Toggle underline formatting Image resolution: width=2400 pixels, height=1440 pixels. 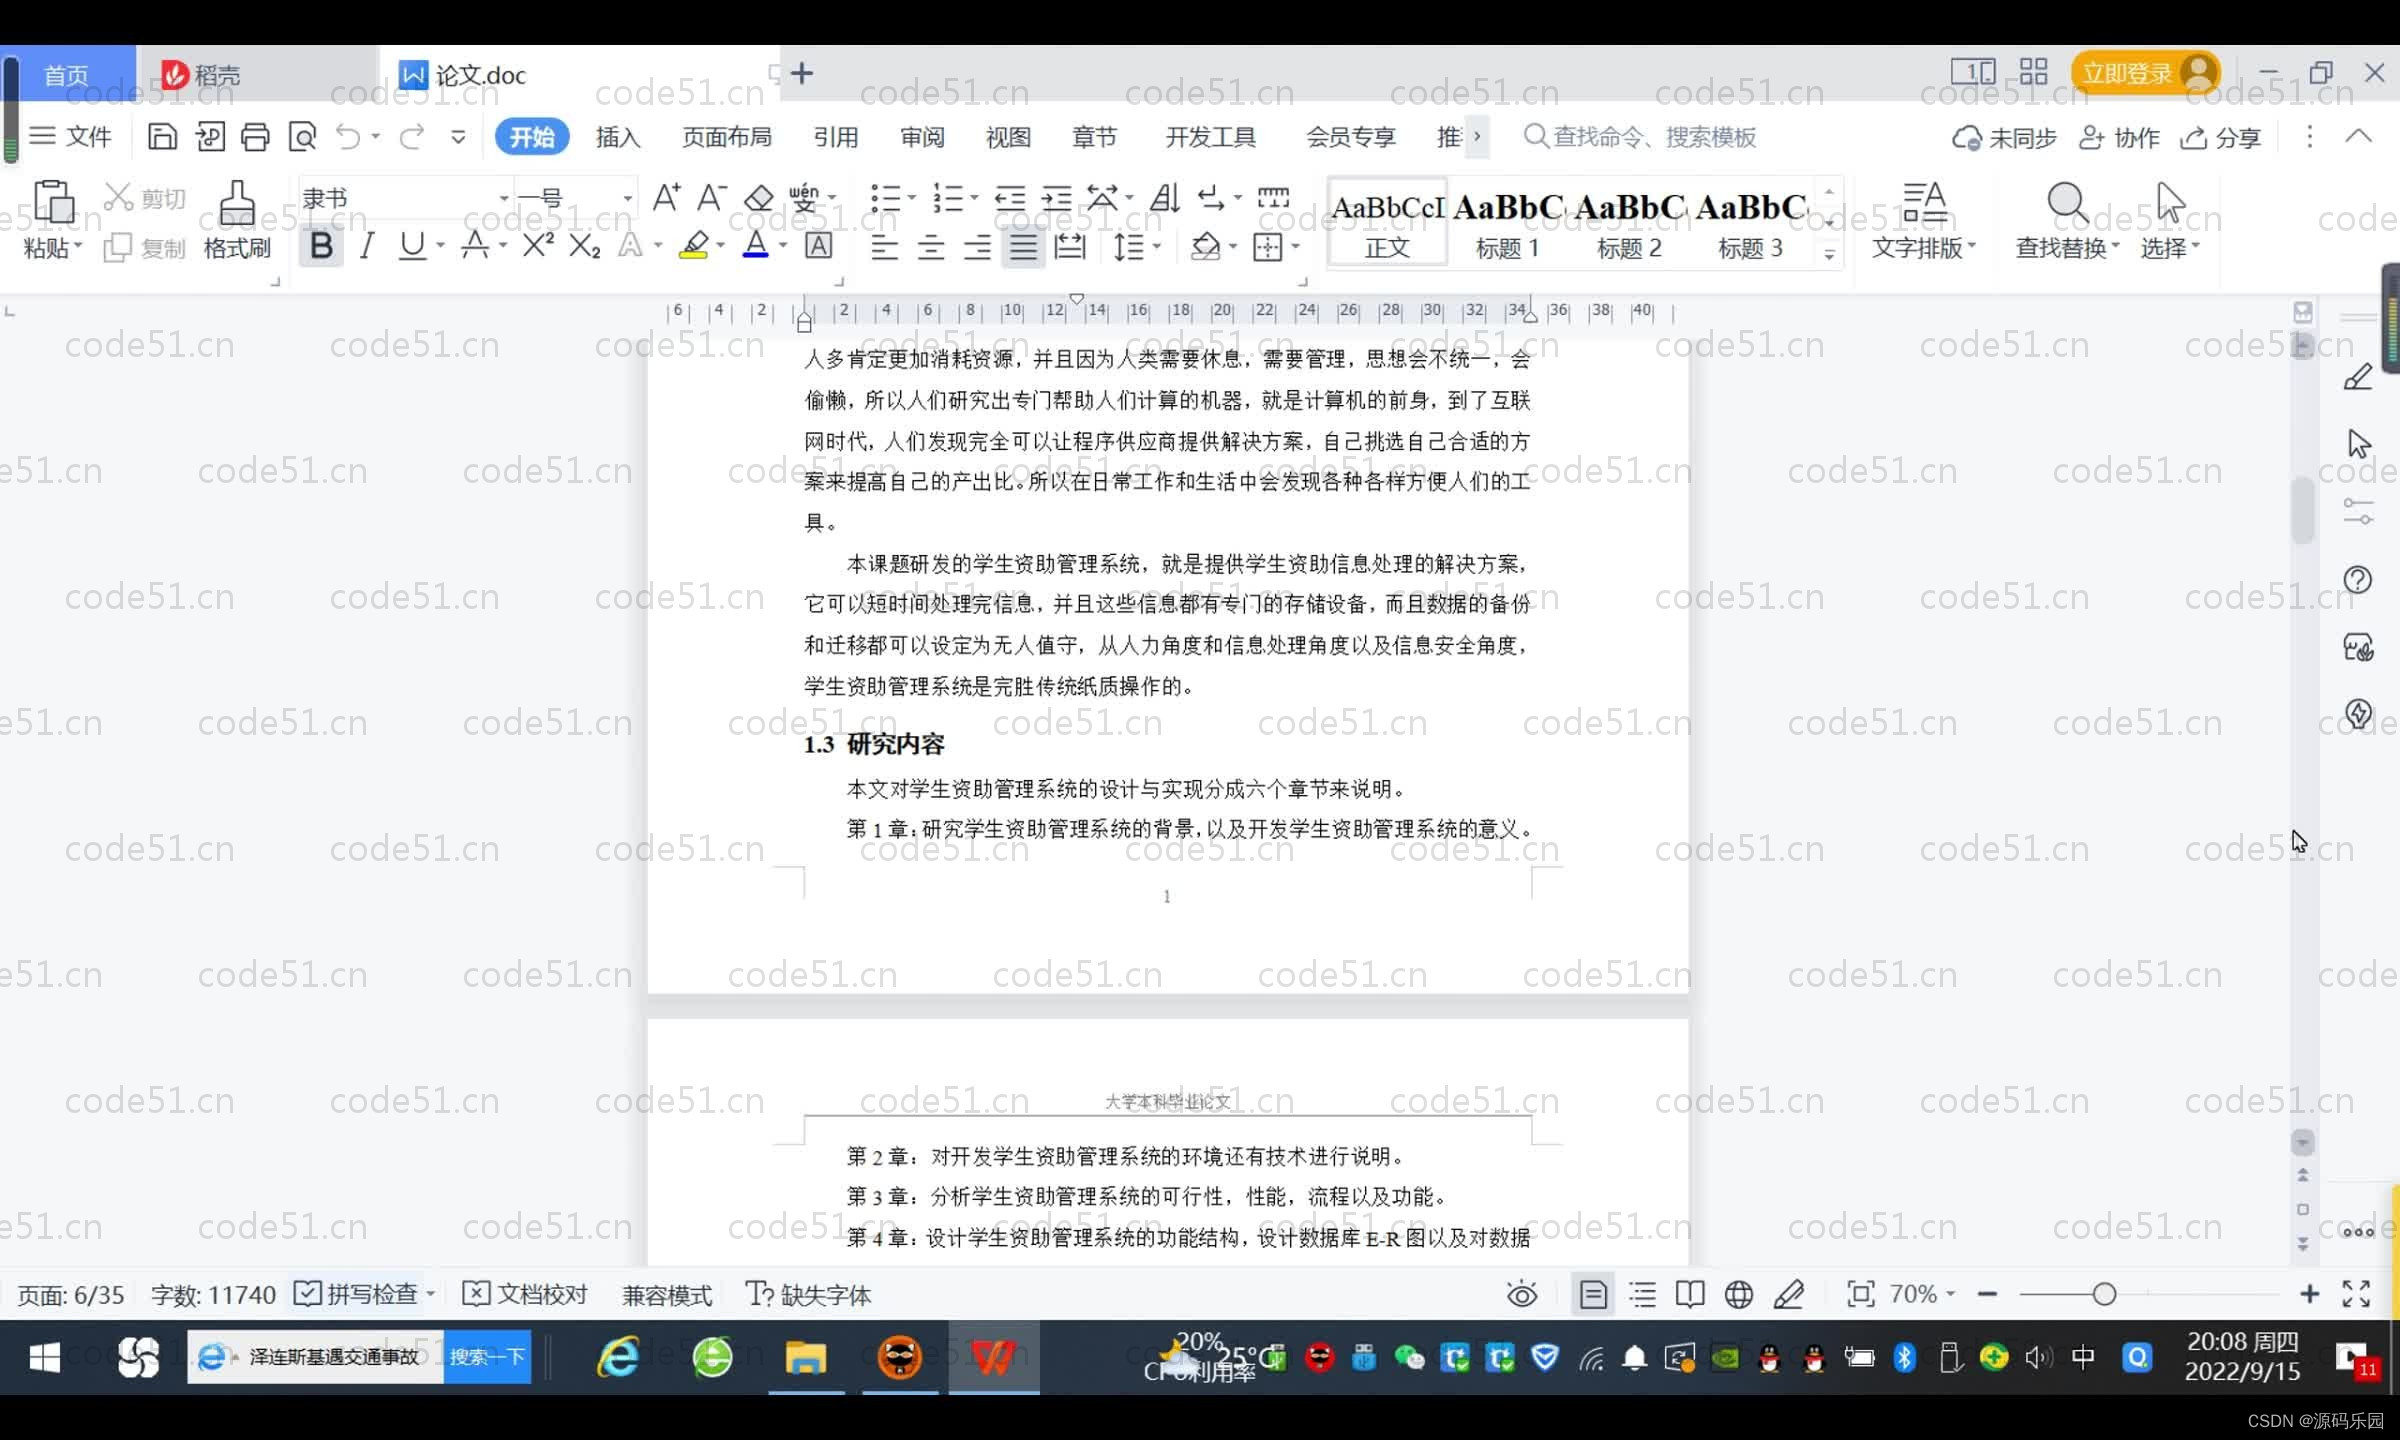tap(411, 245)
